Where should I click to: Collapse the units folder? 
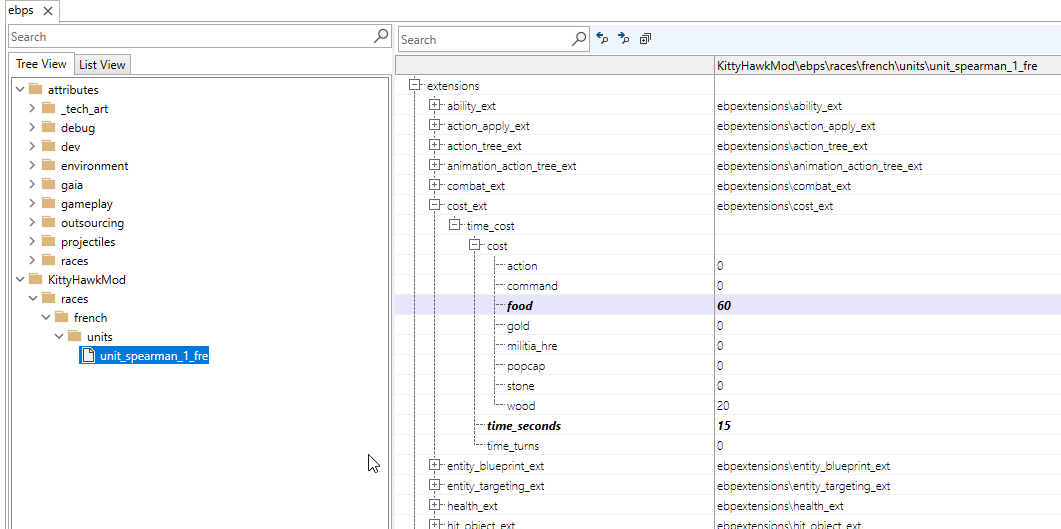(x=59, y=336)
